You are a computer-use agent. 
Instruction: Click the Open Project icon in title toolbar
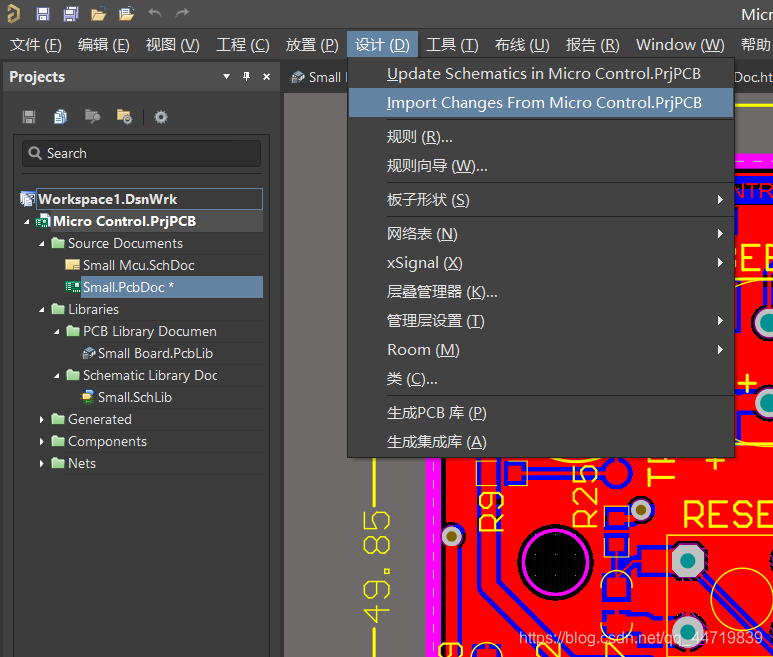[x=126, y=14]
